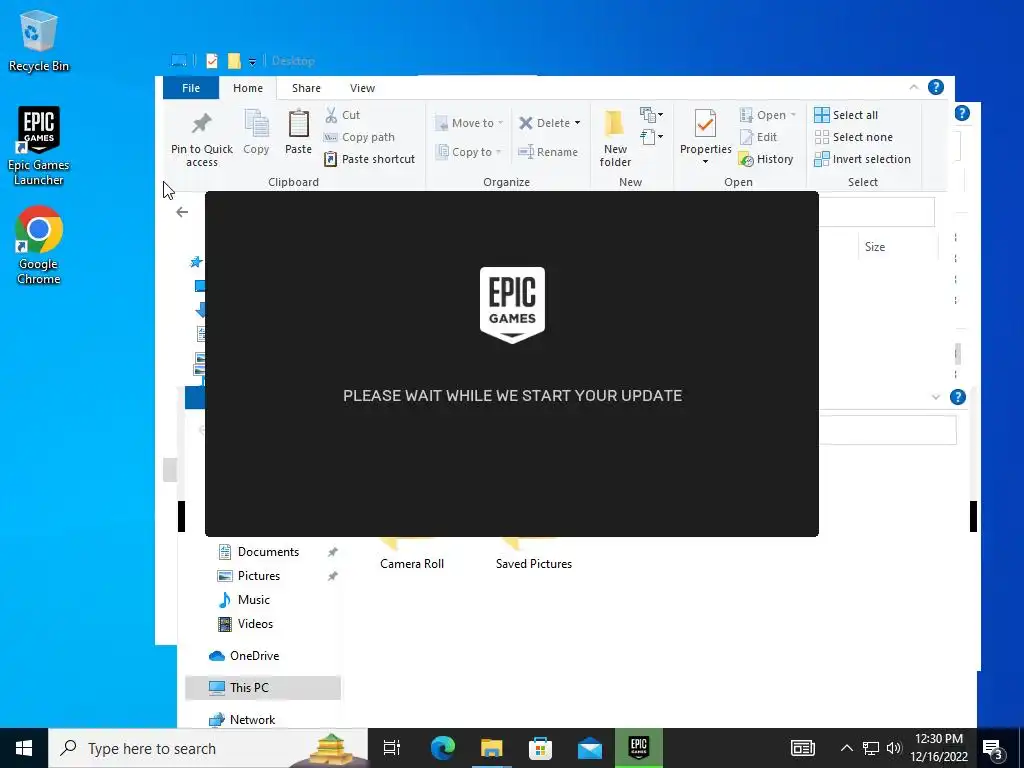Viewport: 1024px width, 768px height.
Task: Create a New folder from the ribbon
Action: 615,138
